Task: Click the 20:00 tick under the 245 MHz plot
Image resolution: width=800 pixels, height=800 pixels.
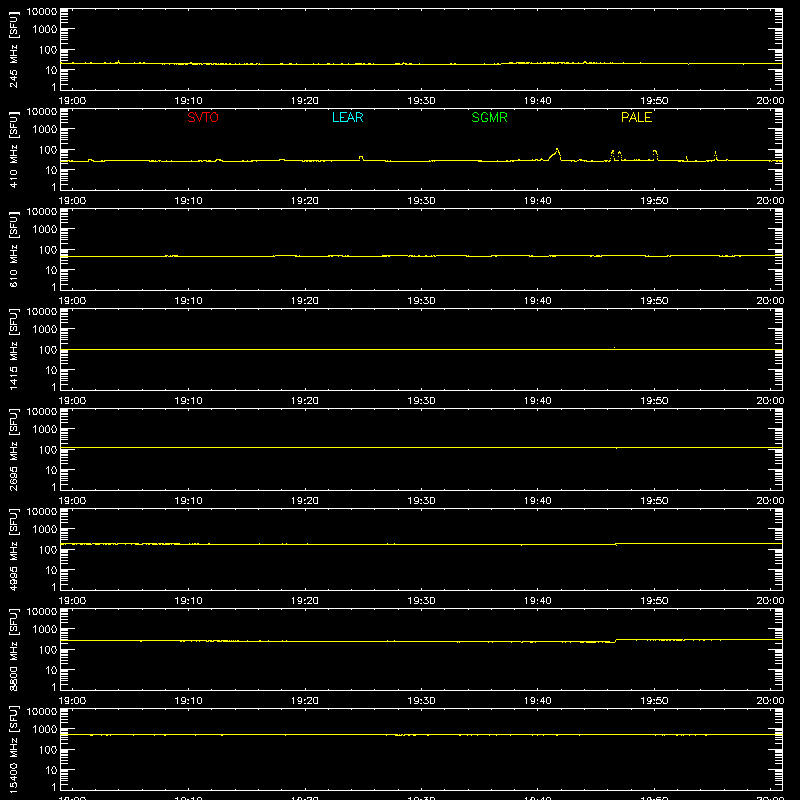Action: tap(770, 101)
